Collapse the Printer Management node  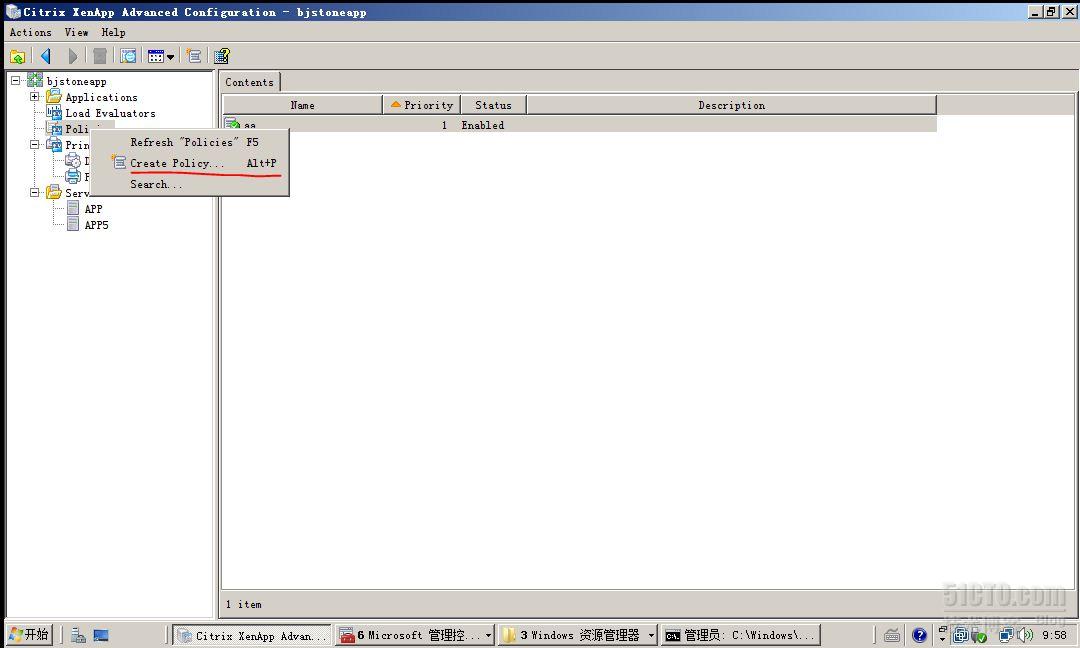pyautogui.click(x=34, y=145)
